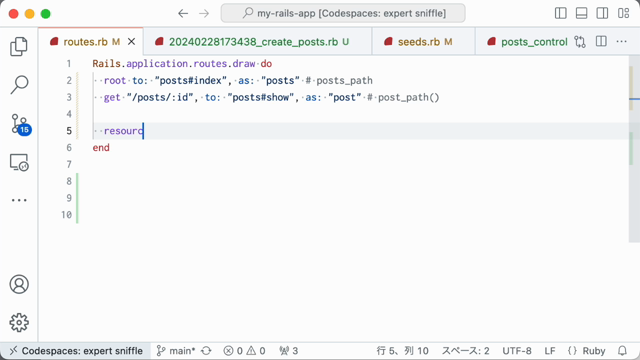Open Source Control with 15 changes
The height and width of the screenshot is (360, 640).
tap(20, 124)
